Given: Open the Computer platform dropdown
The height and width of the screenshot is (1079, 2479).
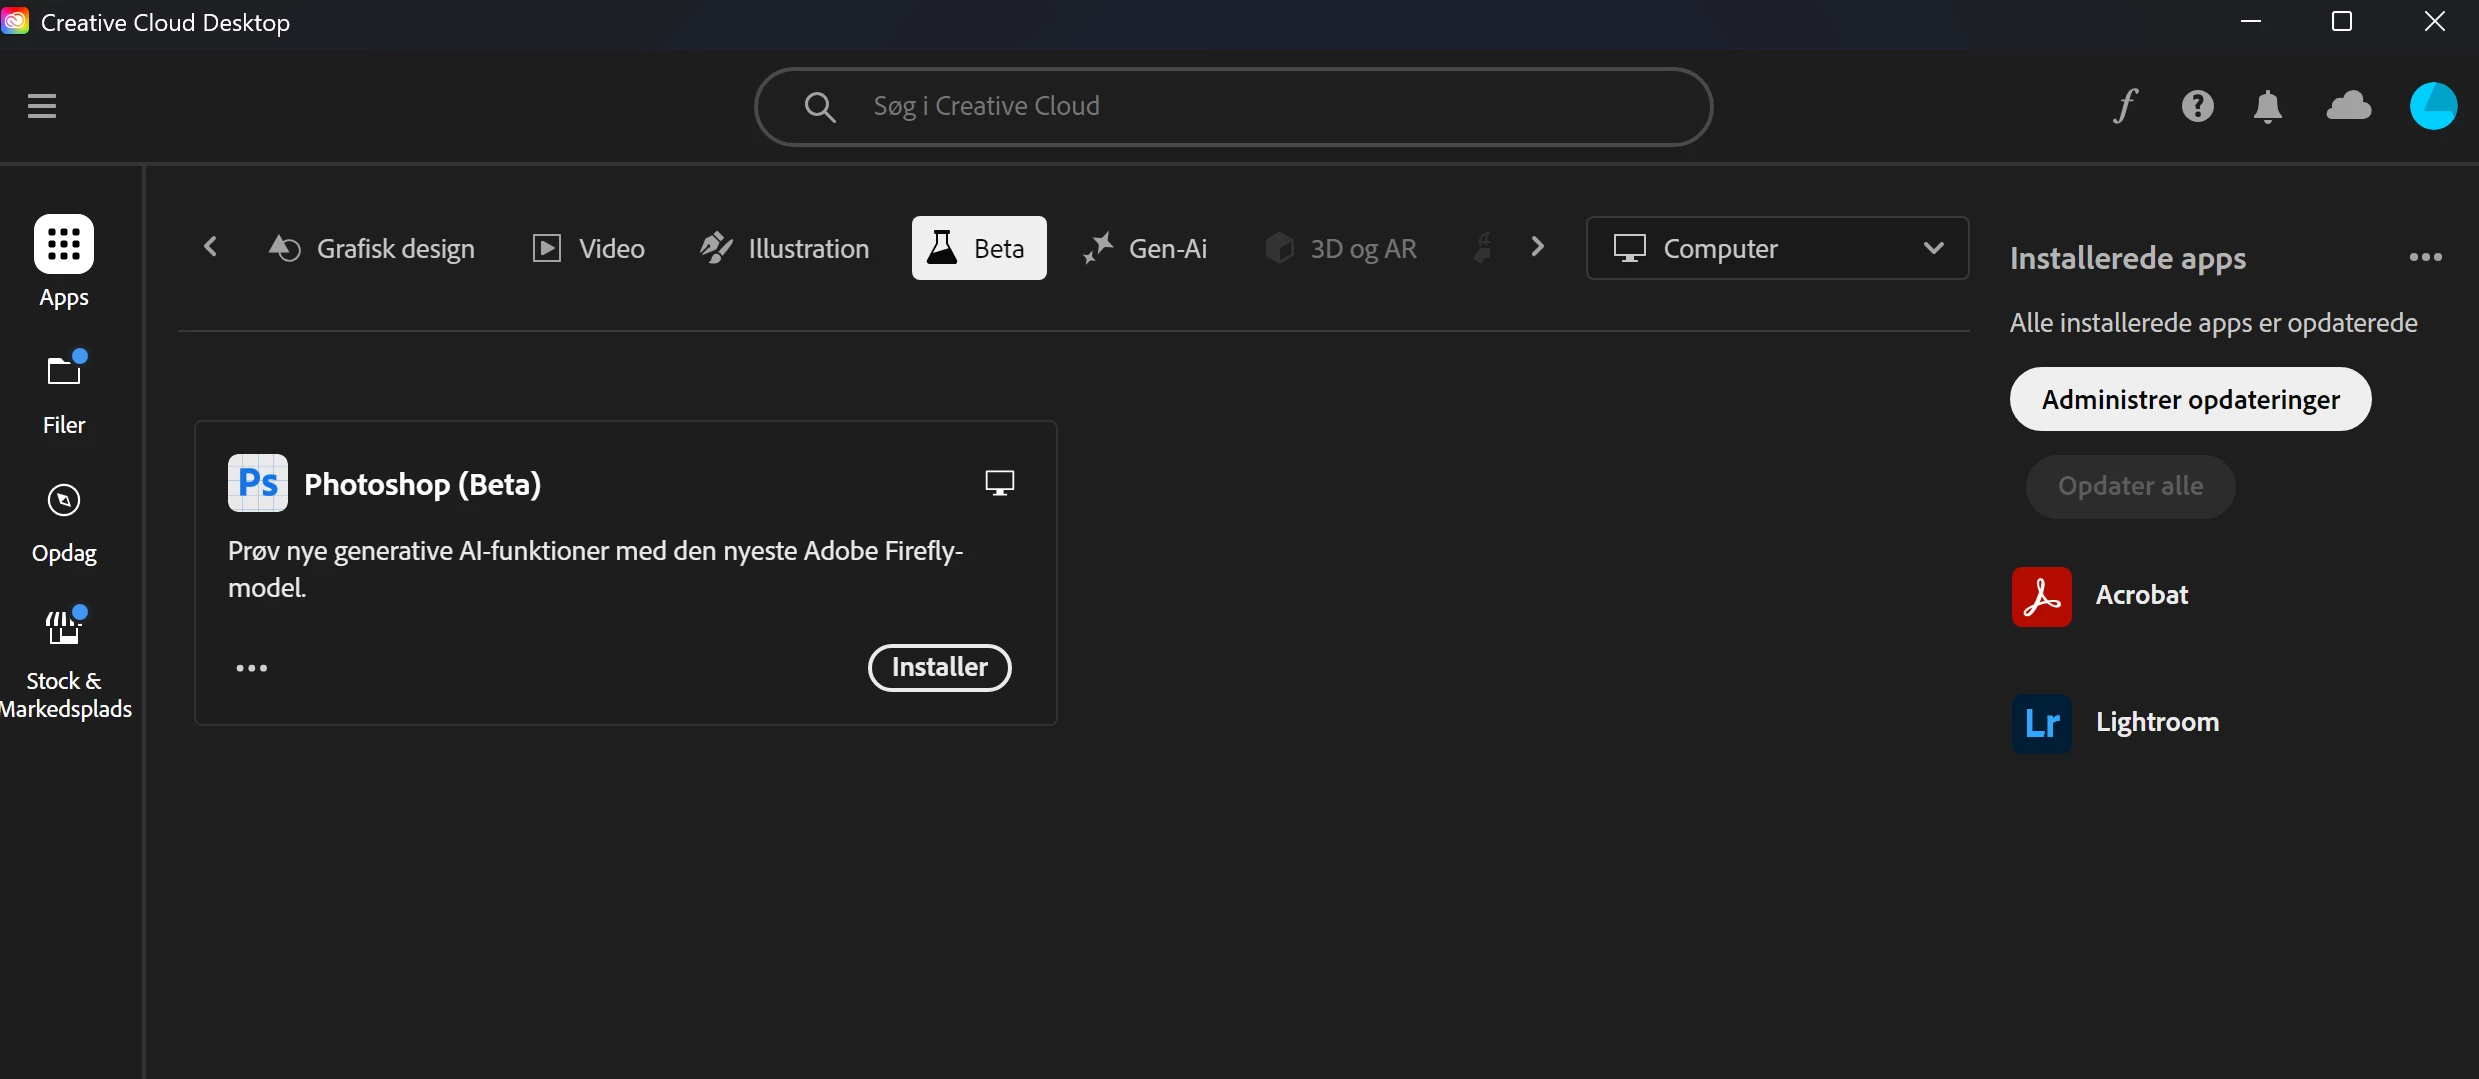Looking at the screenshot, I should (x=1777, y=248).
